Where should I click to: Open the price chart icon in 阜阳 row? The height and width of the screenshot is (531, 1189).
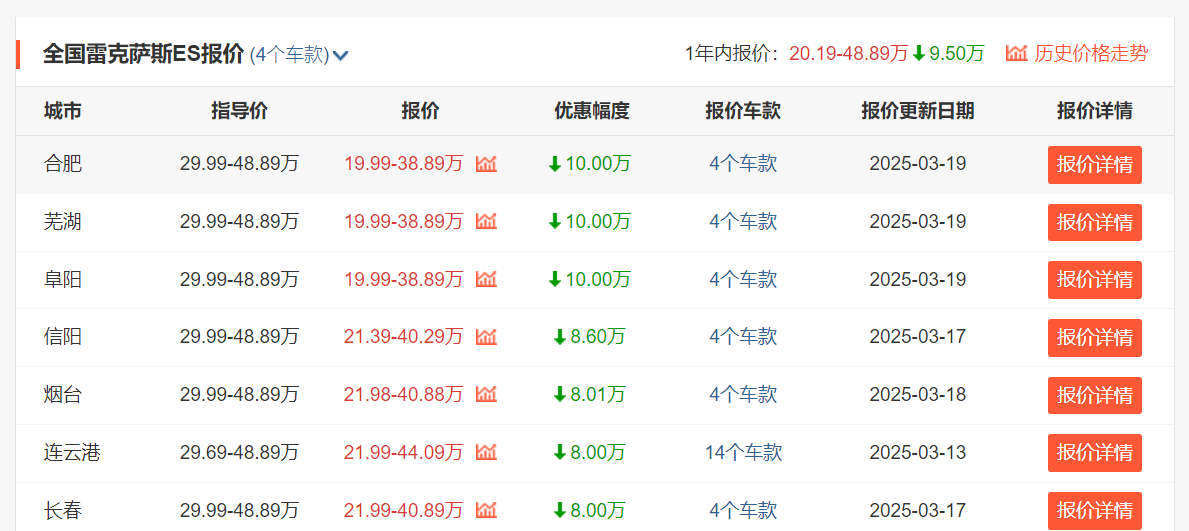click(486, 279)
